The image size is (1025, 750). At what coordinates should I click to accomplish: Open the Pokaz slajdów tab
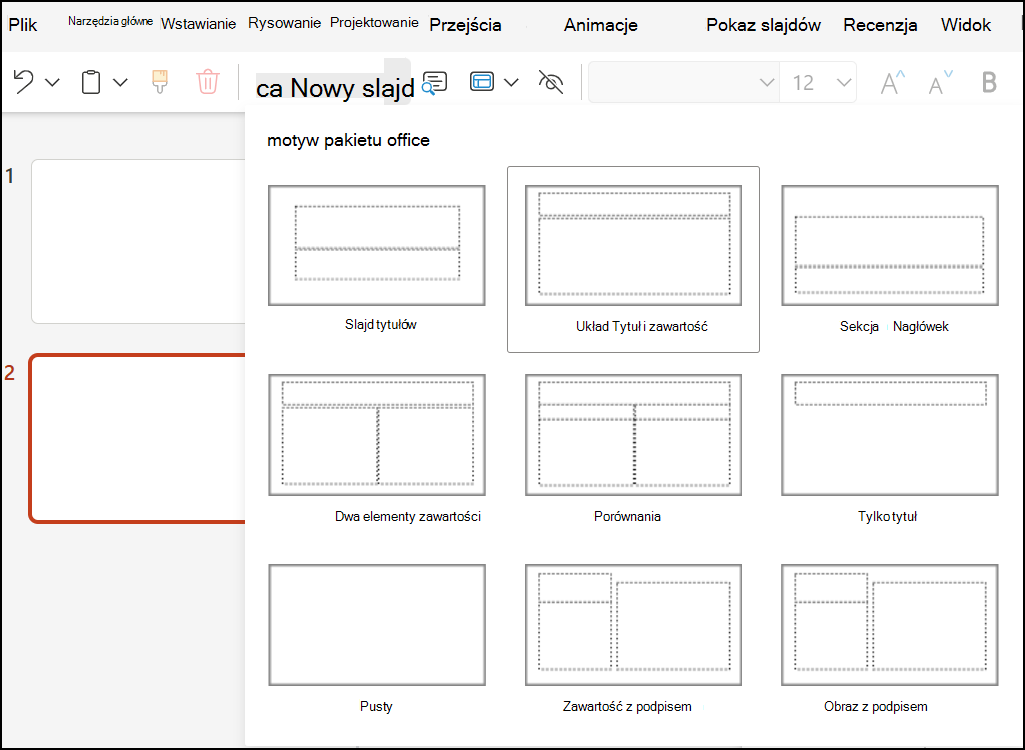pyautogui.click(x=764, y=25)
